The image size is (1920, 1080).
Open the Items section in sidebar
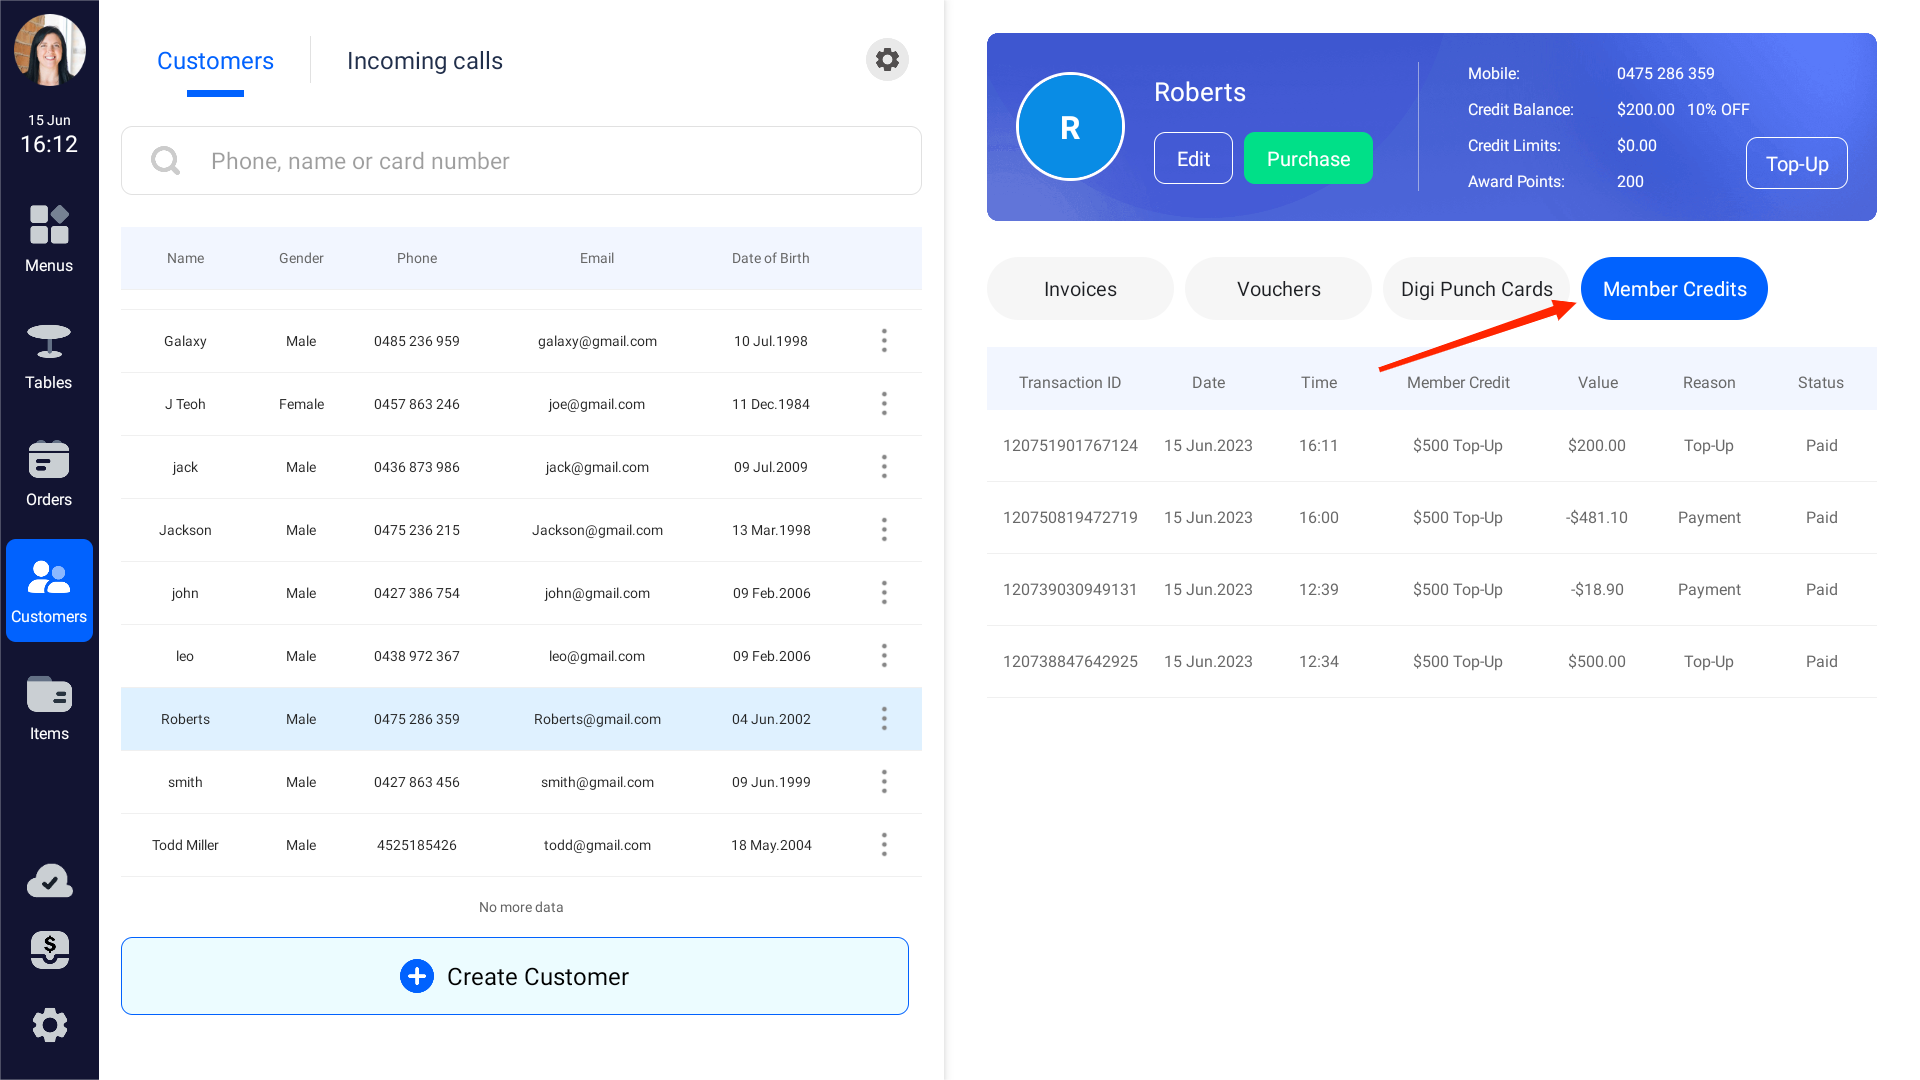point(49,707)
